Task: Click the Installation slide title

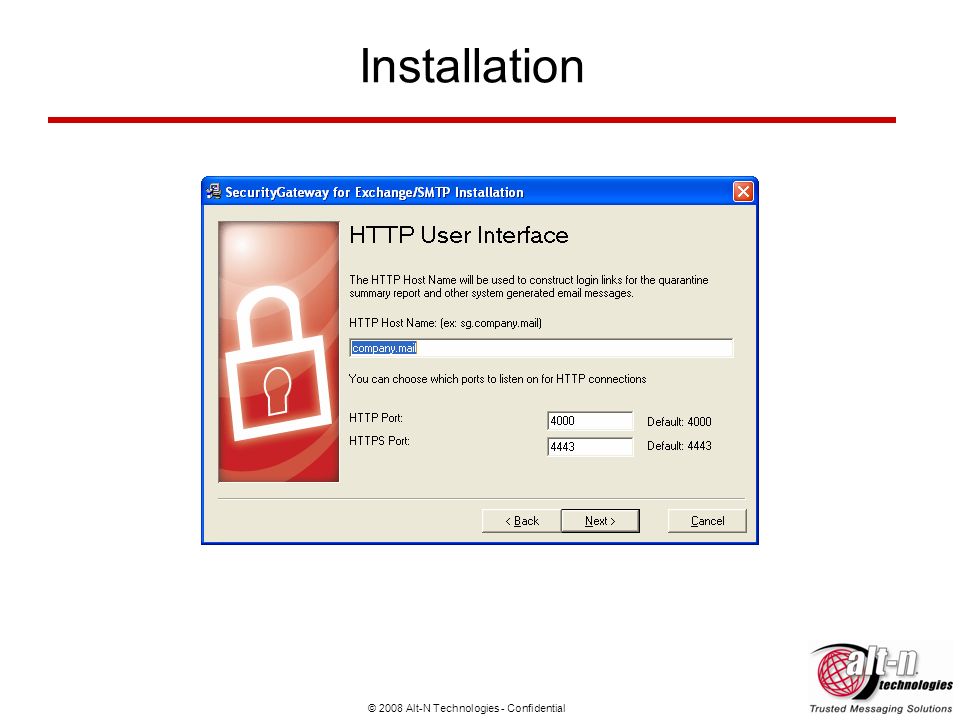Action: coord(471,66)
